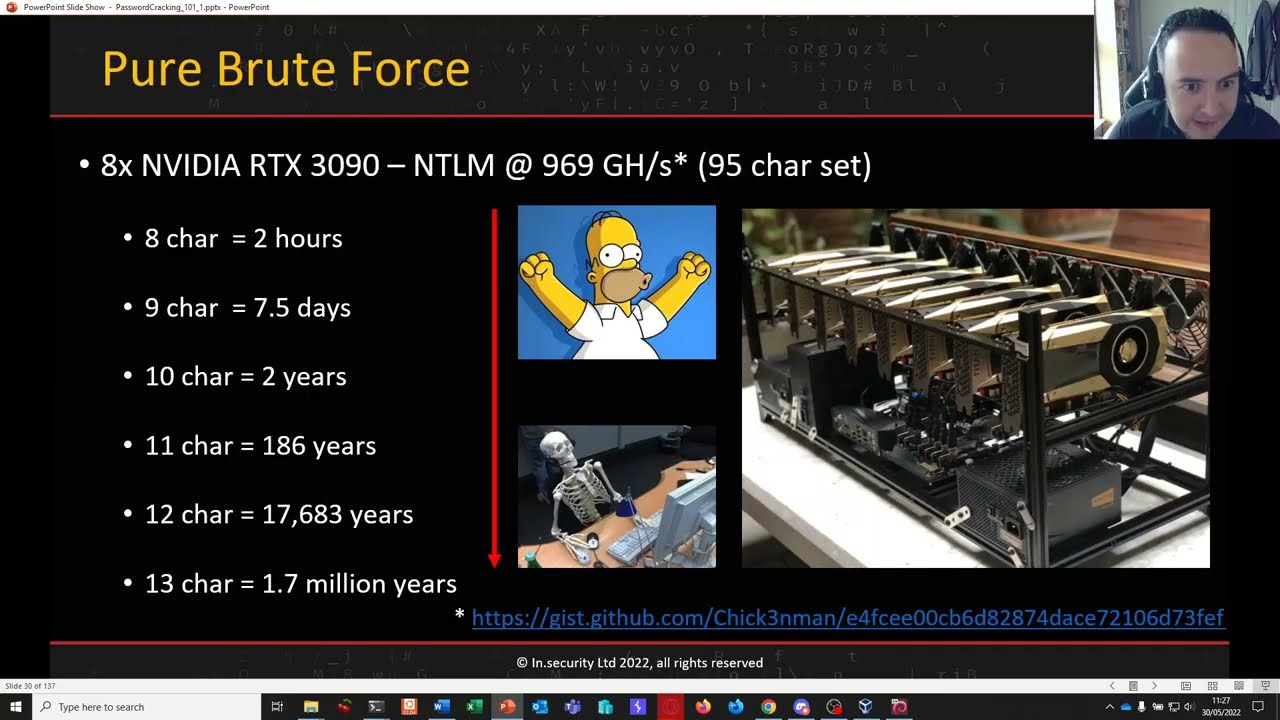Image resolution: width=1280 pixels, height=720 pixels.
Task: Show hidden system tray icons
Action: coord(1109,707)
